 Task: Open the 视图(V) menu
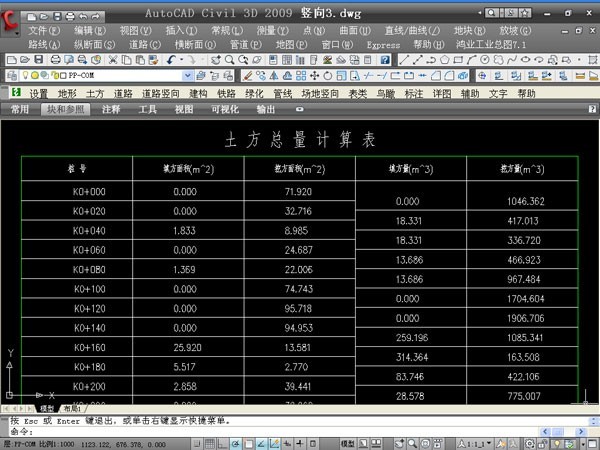pos(135,31)
